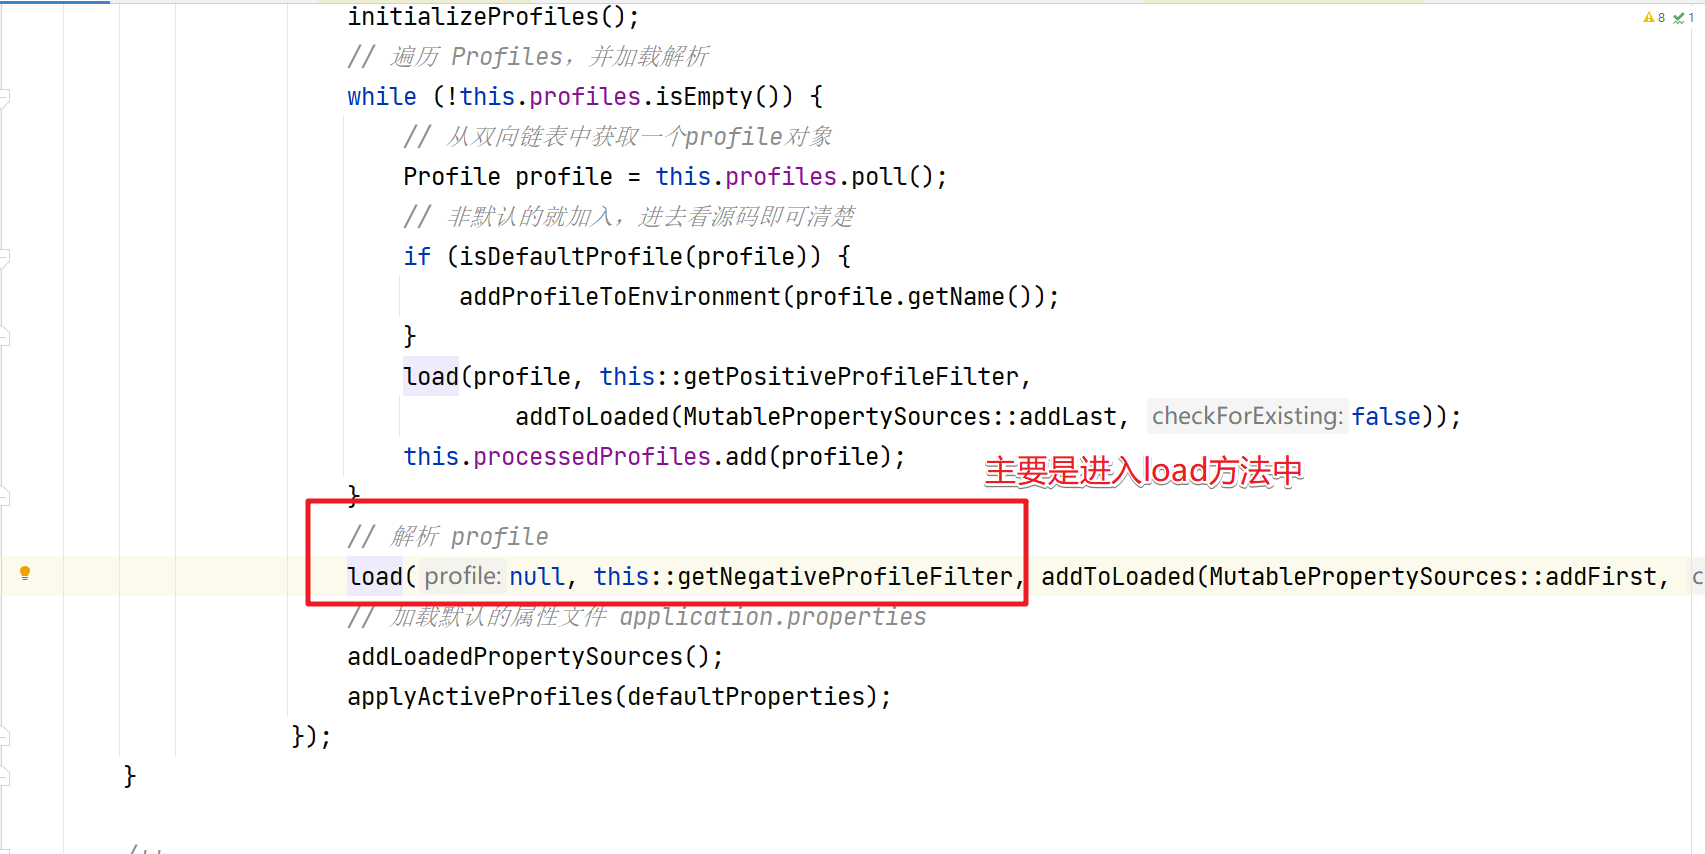Click 'getNegativeProfileFilter' method reference
Screen dimensions: 1705x854
(845, 577)
